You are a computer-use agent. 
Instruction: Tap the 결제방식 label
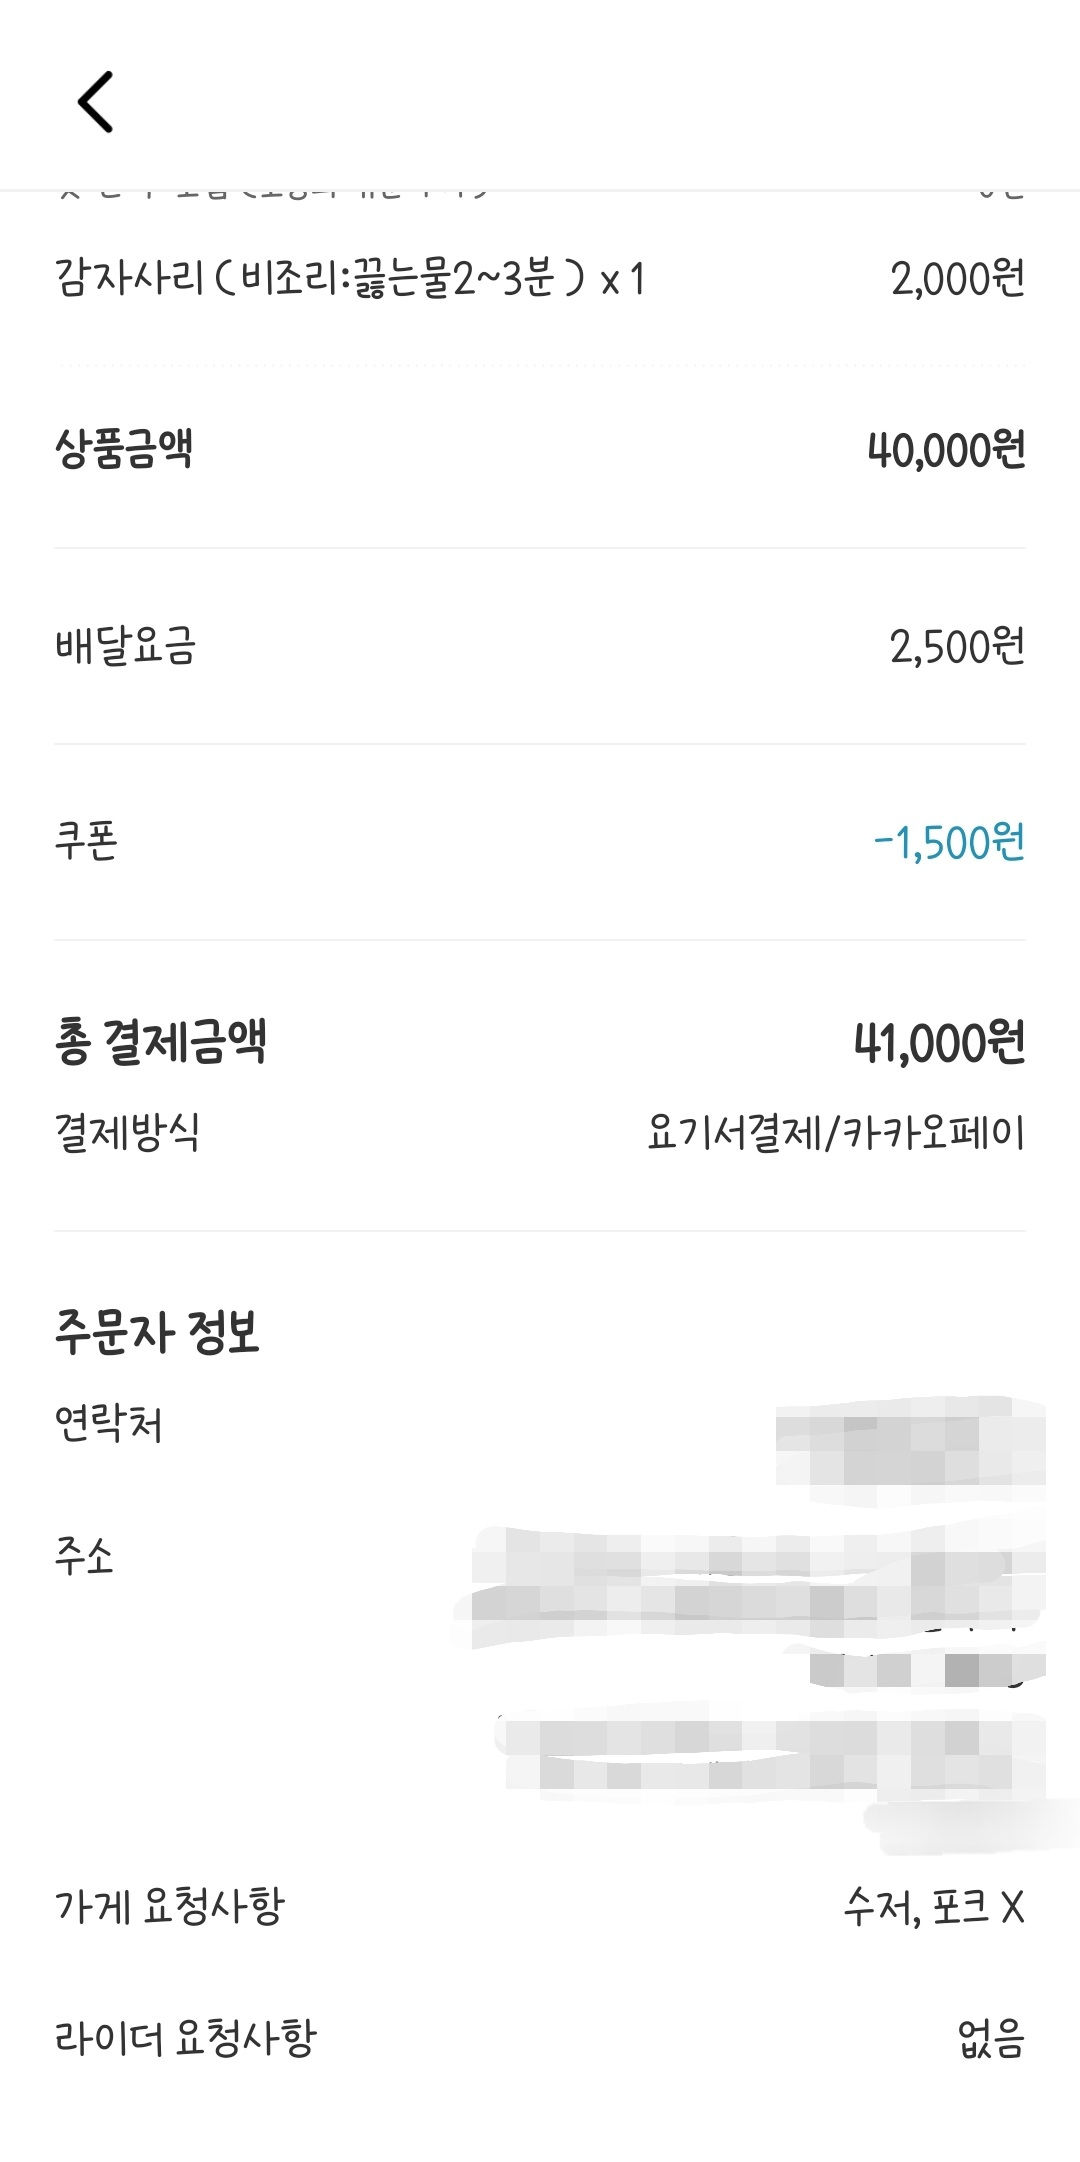click(127, 1133)
